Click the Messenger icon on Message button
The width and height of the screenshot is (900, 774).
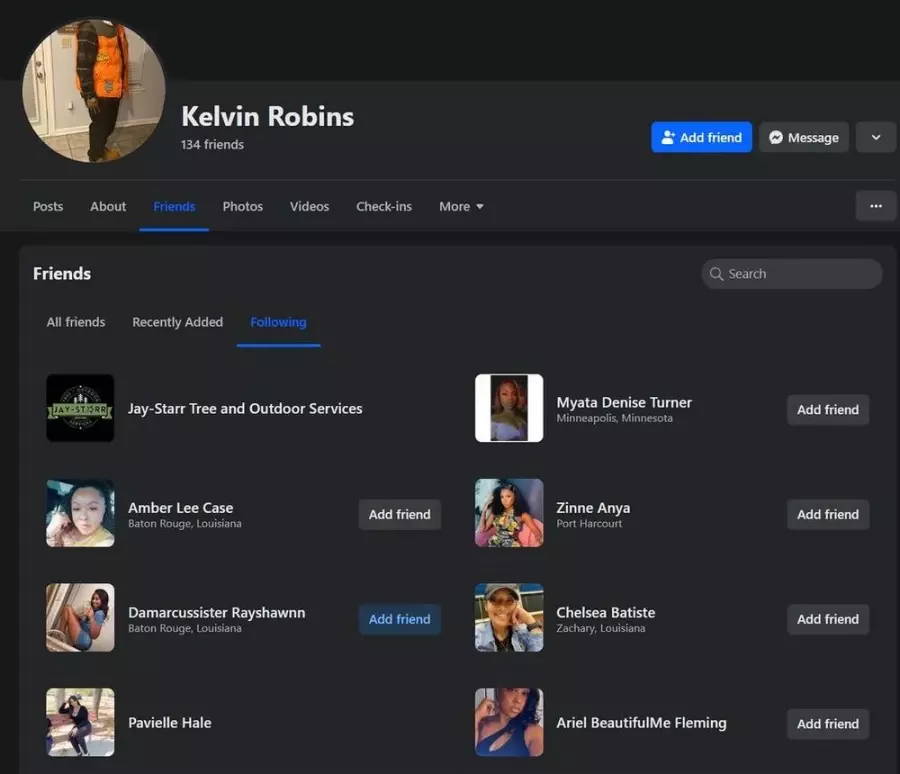point(776,138)
